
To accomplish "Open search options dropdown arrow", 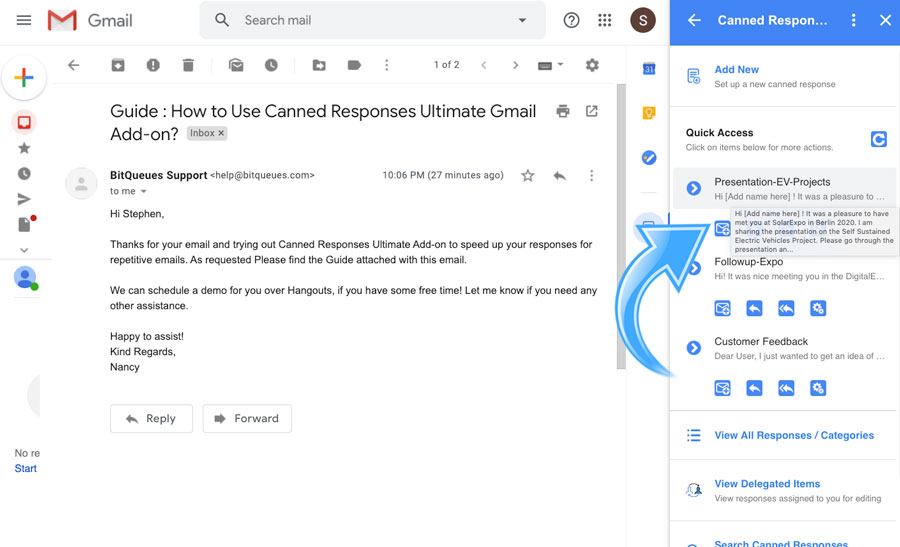I will pyautogui.click(x=522, y=20).
